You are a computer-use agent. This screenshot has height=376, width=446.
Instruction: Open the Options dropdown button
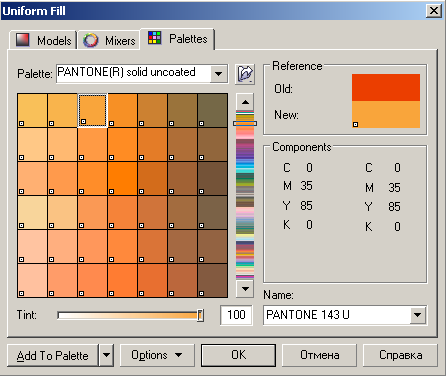pyautogui.click(x=157, y=355)
